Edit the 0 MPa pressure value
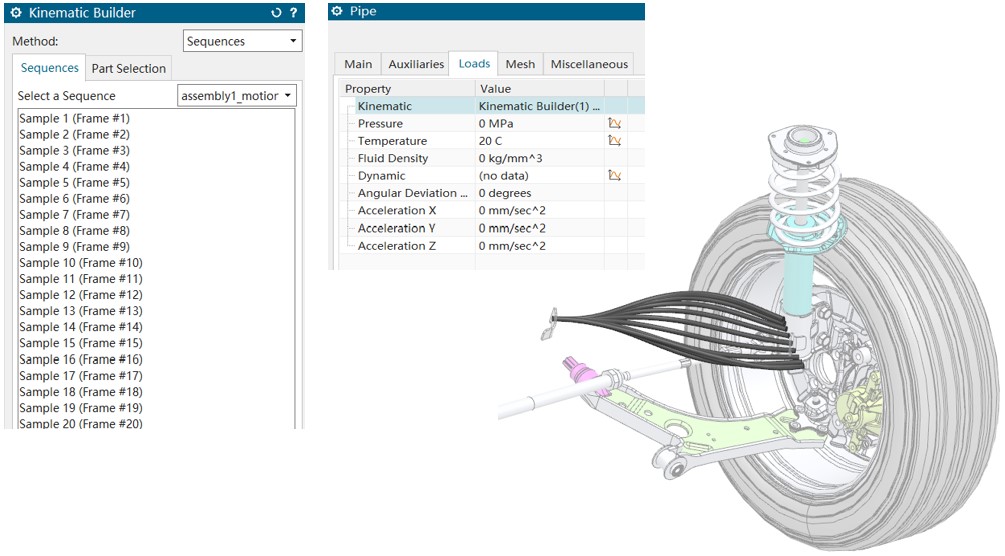 click(540, 123)
